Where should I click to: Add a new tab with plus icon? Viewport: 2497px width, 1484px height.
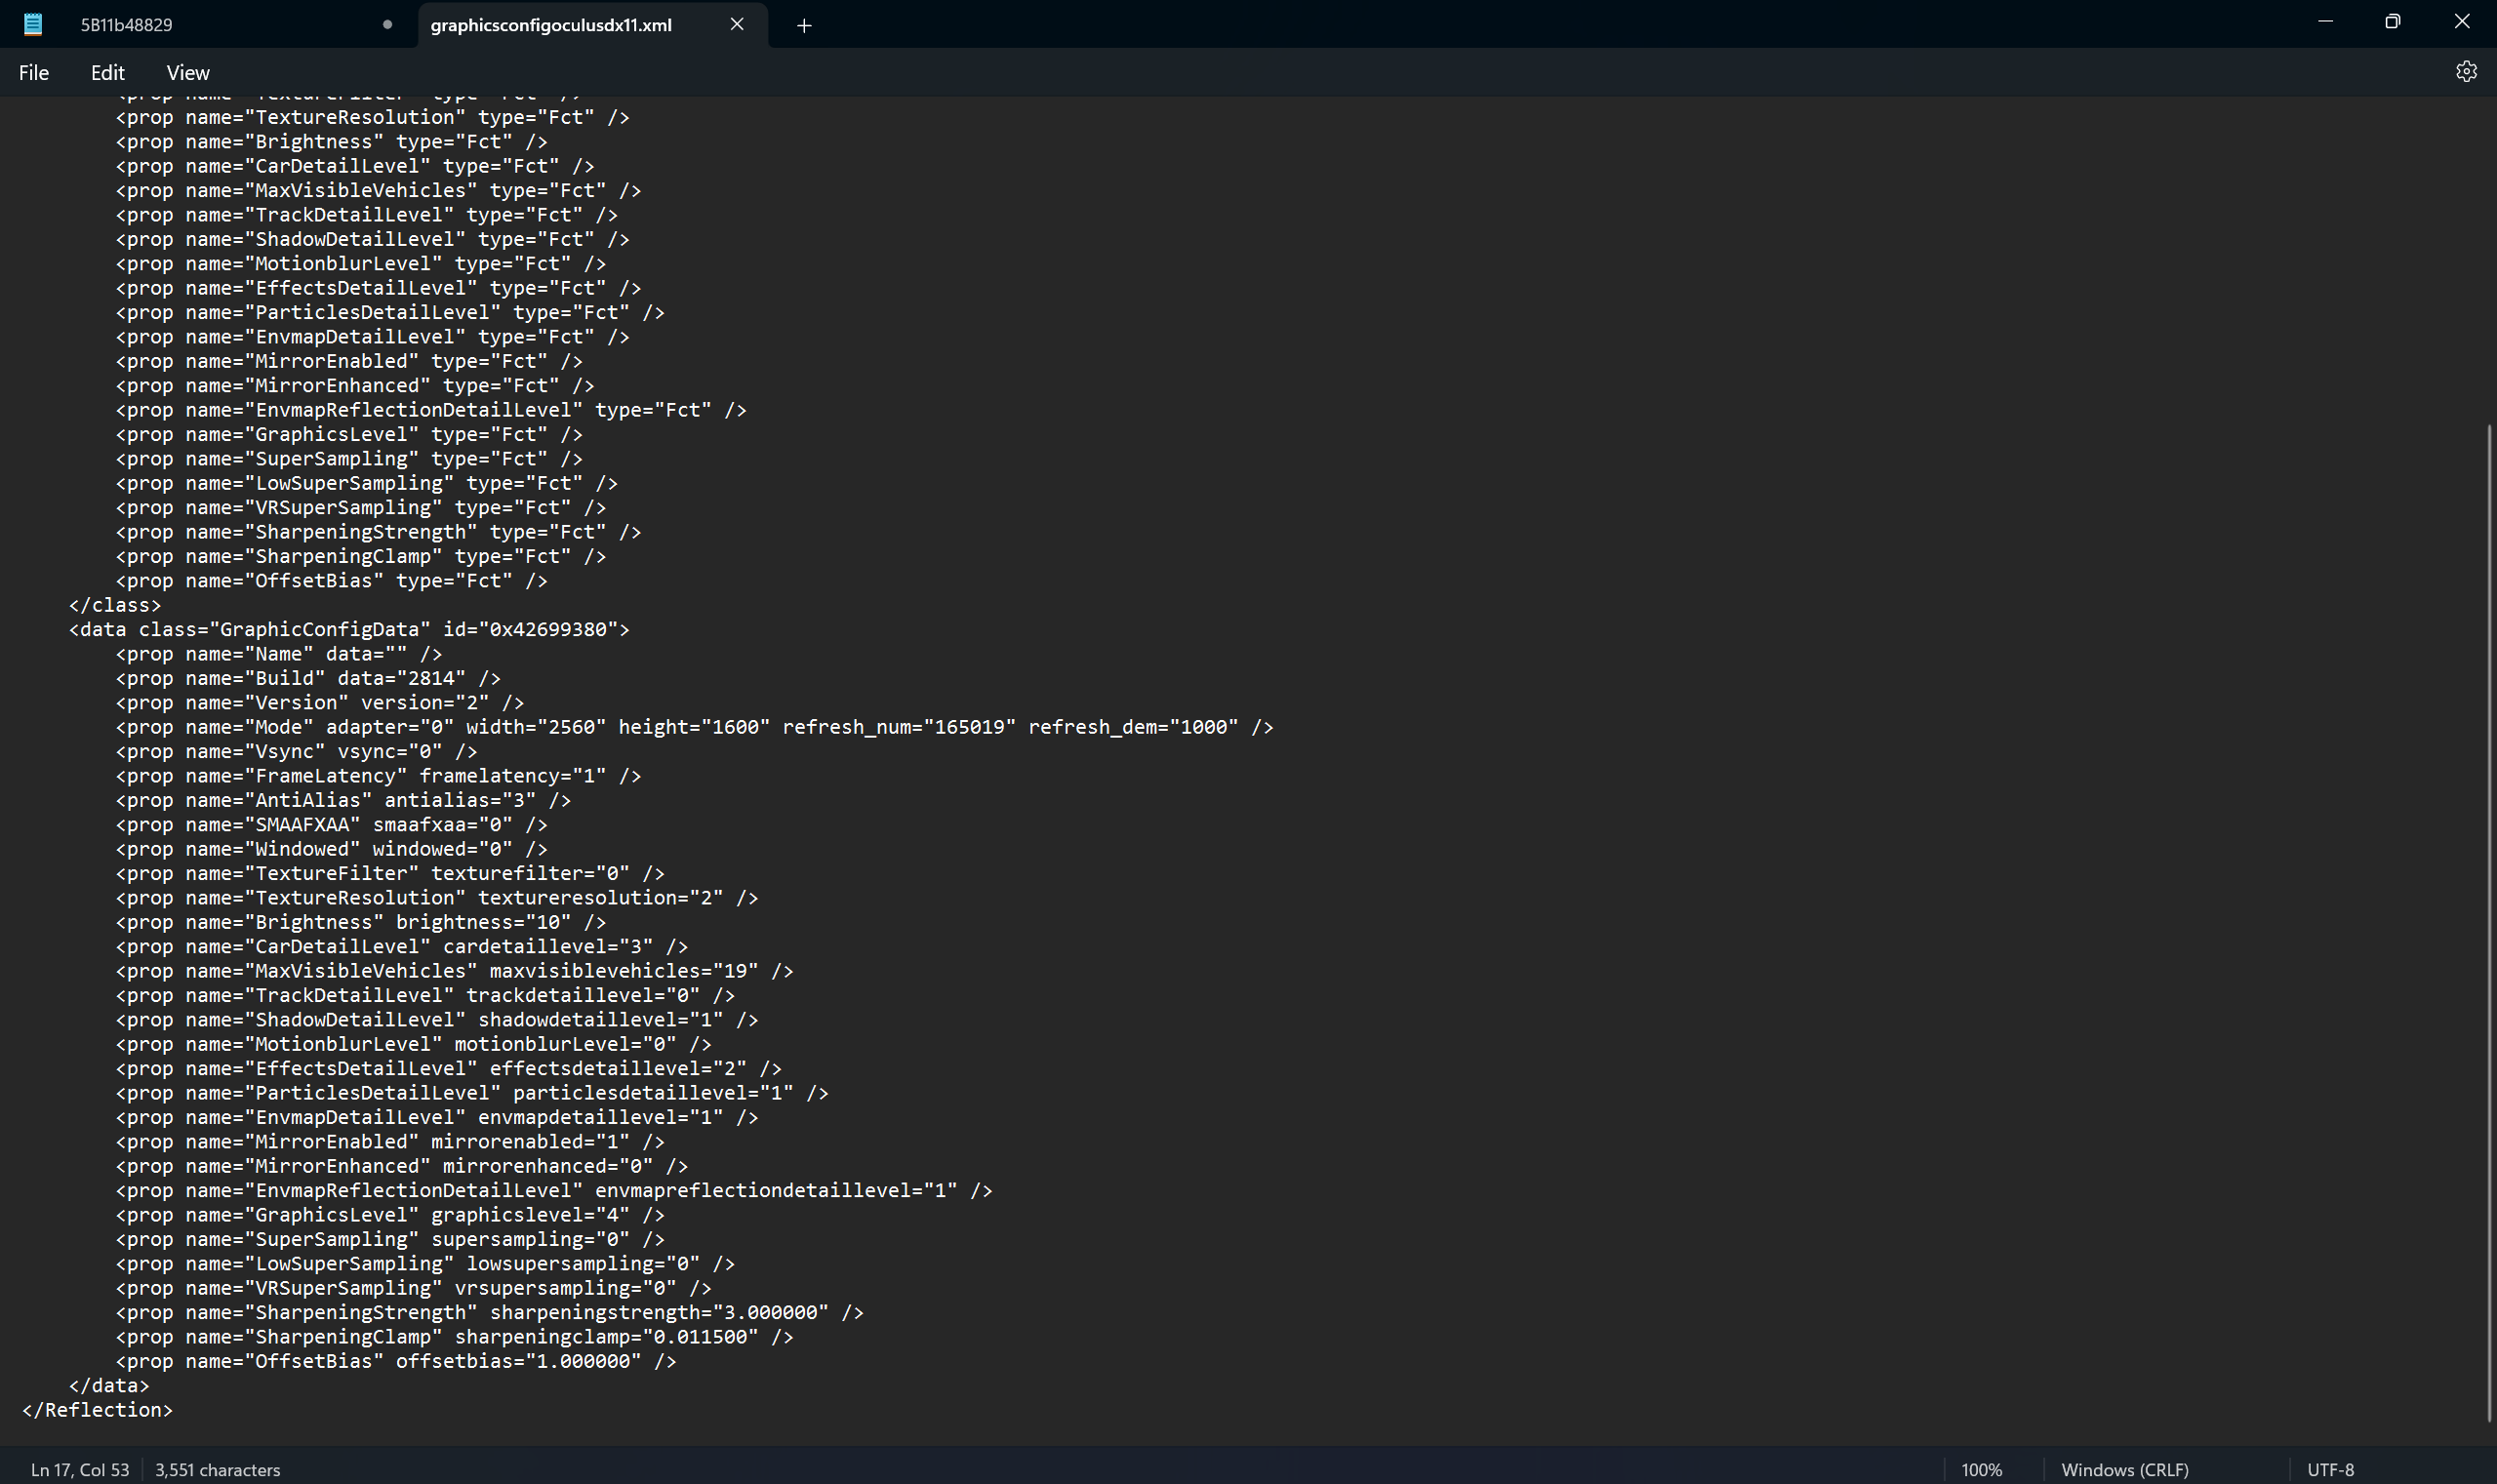(x=804, y=26)
